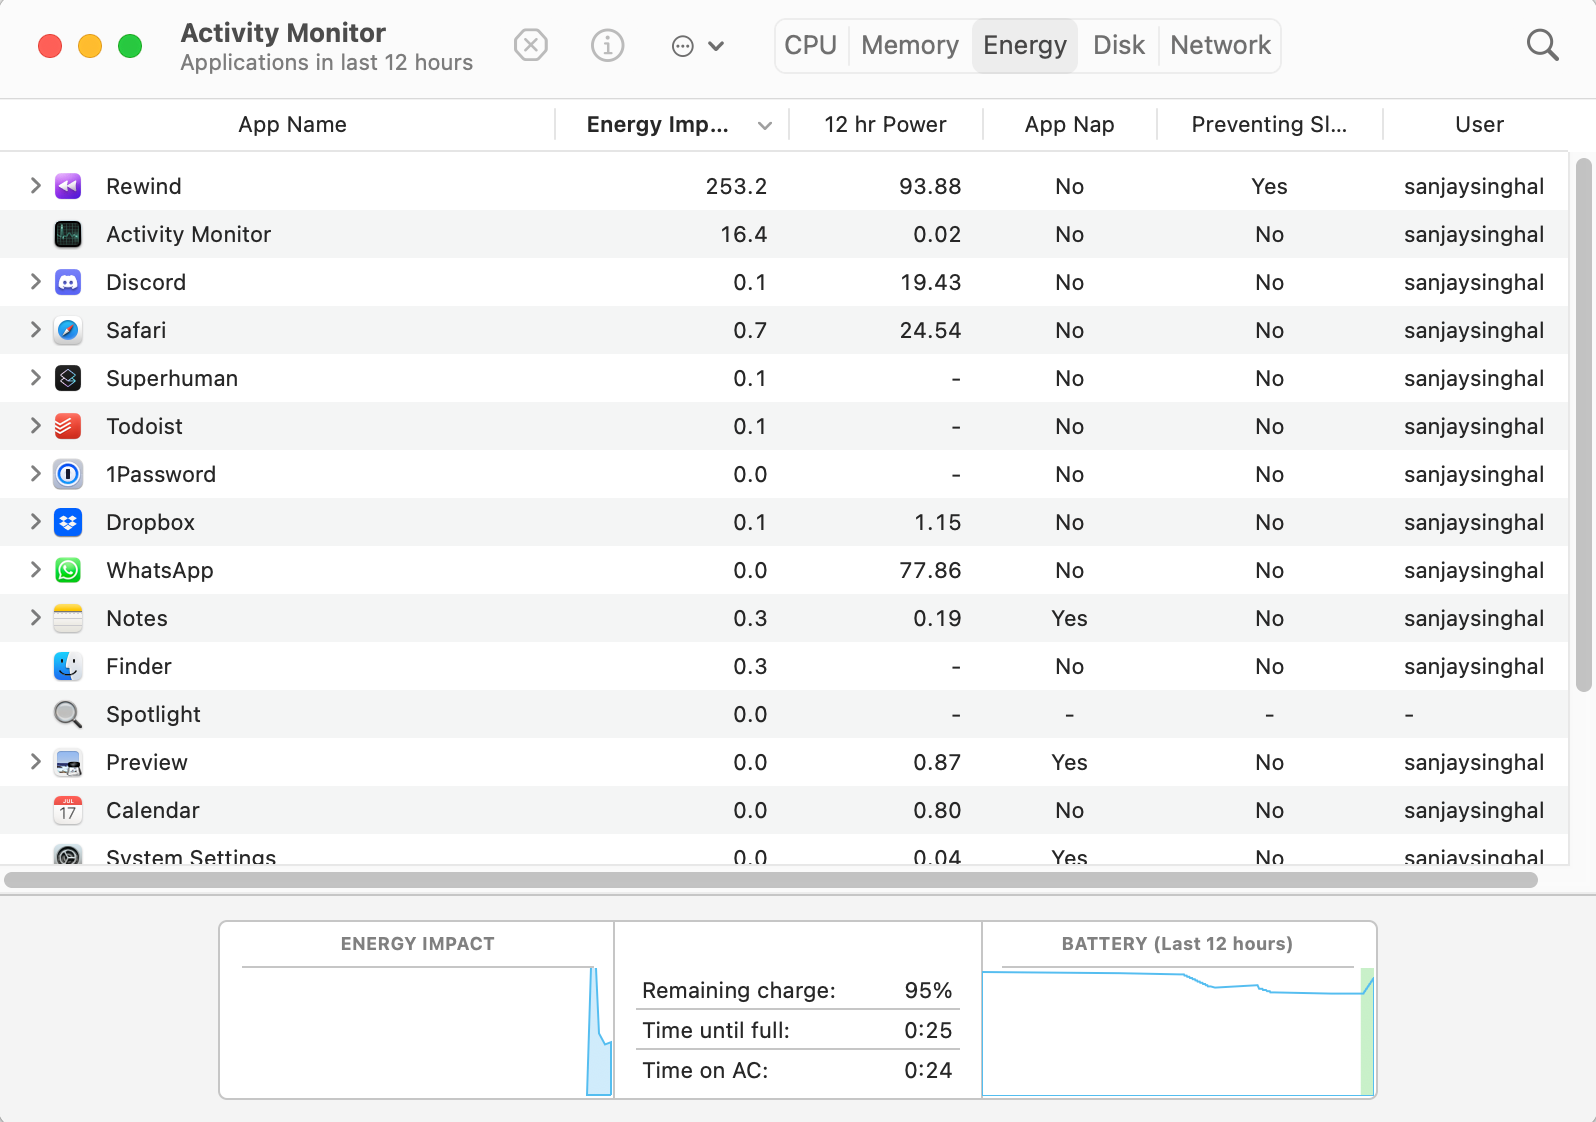Screen dimensions: 1596x1122
Task: Click the Preview app icon
Action: (x=68, y=762)
